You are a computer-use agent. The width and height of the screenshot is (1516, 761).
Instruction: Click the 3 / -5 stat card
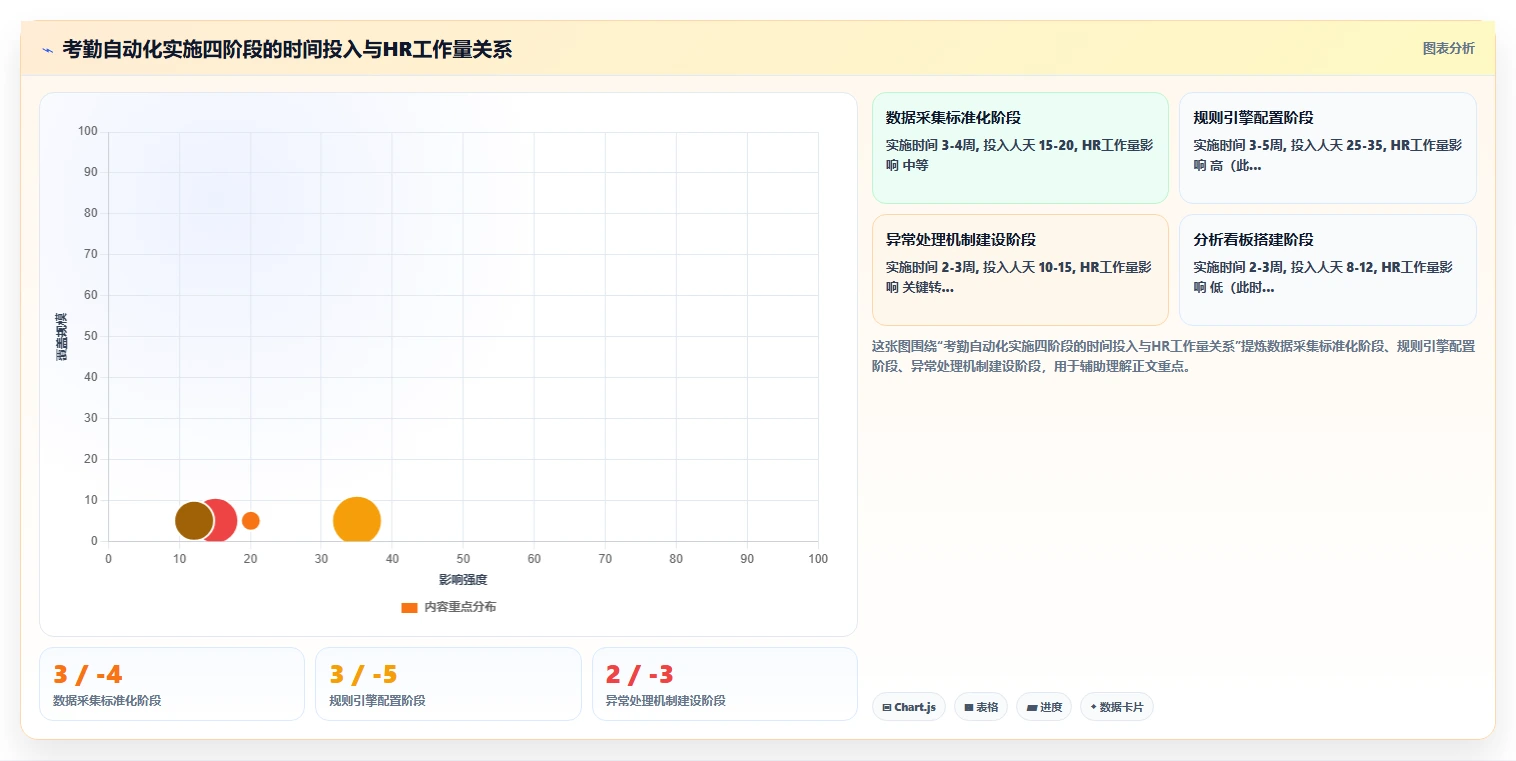[x=448, y=684]
